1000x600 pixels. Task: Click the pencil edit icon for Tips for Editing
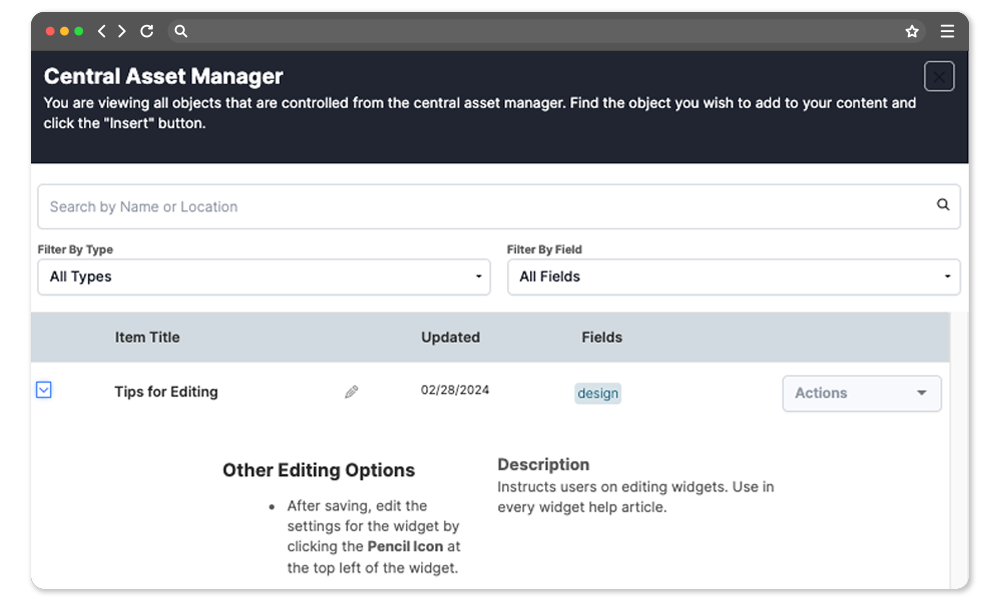click(351, 391)
